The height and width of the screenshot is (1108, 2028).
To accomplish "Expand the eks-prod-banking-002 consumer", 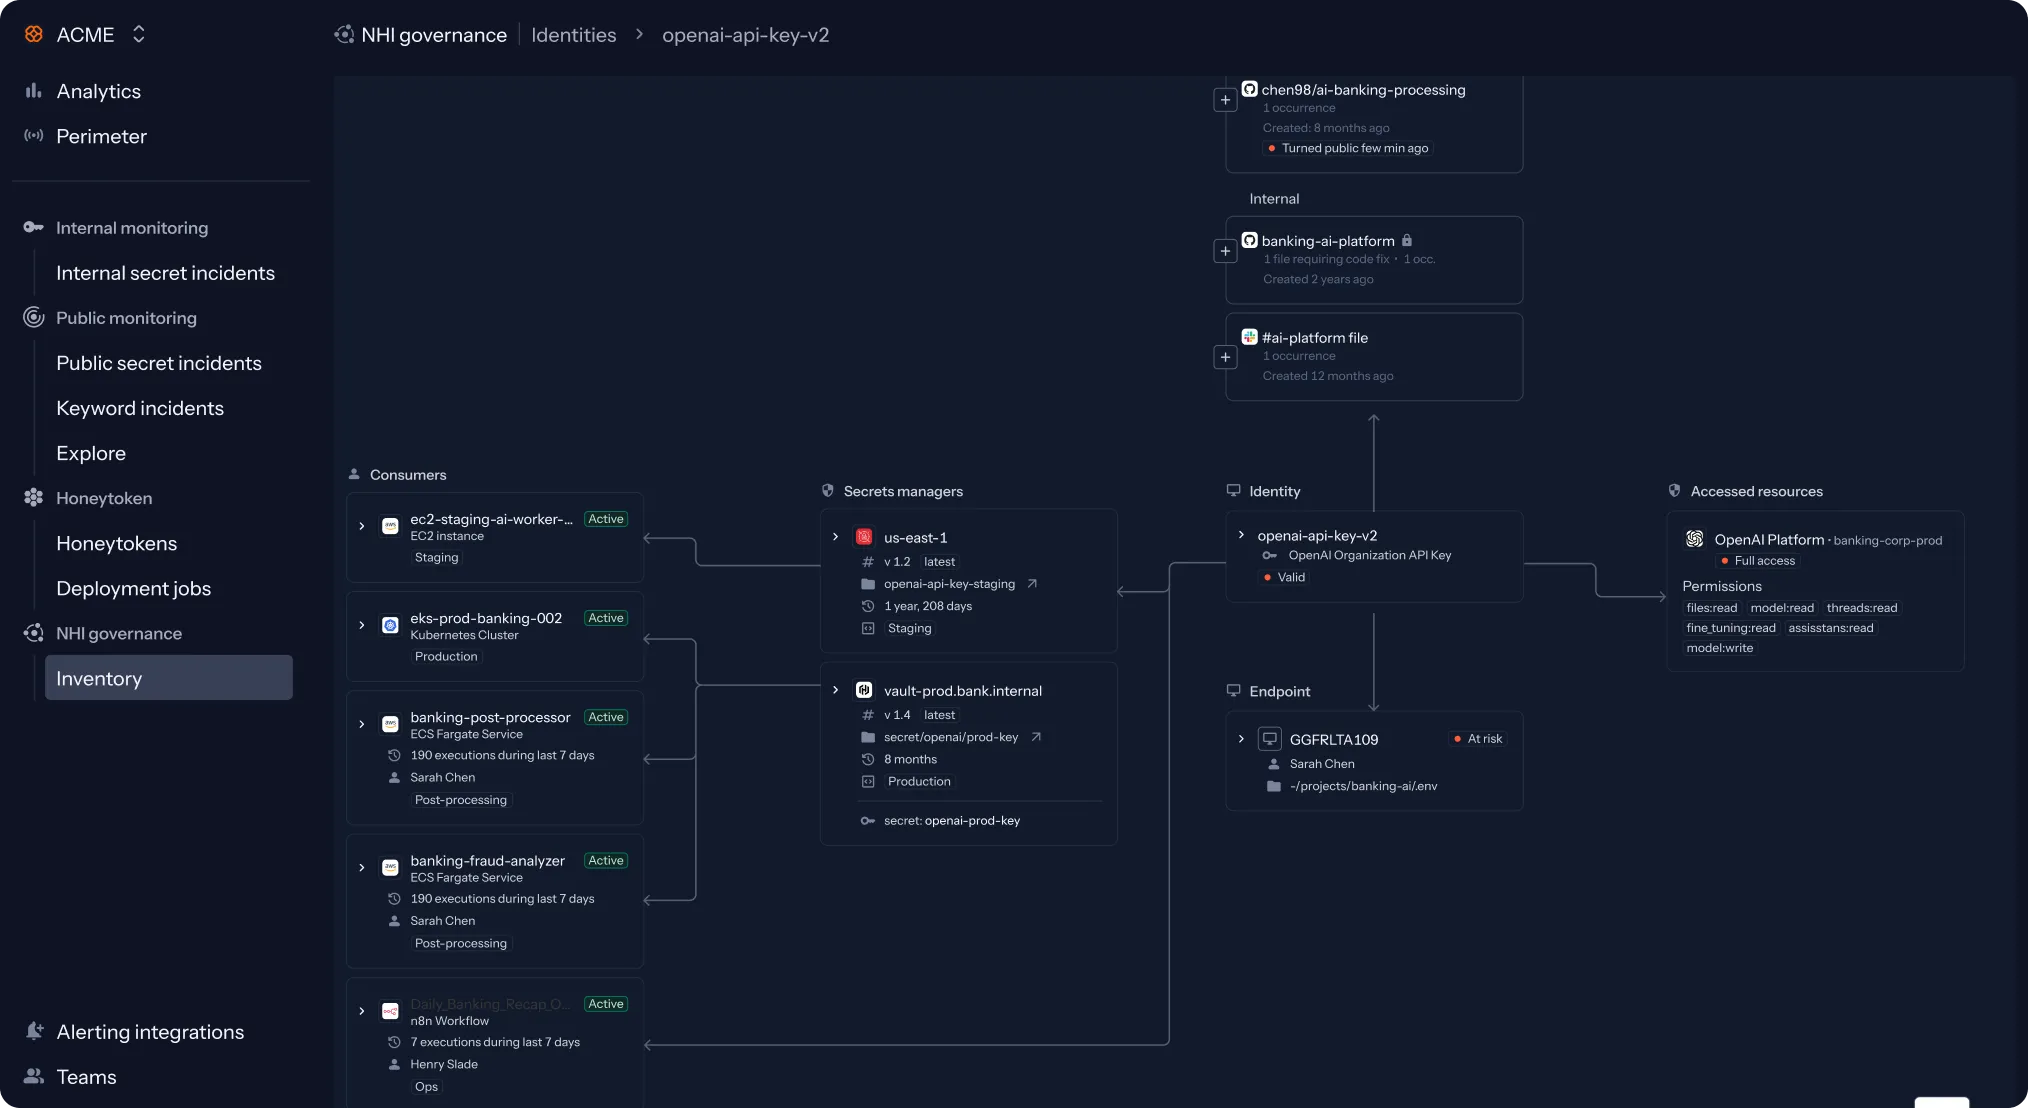I will (x=362, y=625).
